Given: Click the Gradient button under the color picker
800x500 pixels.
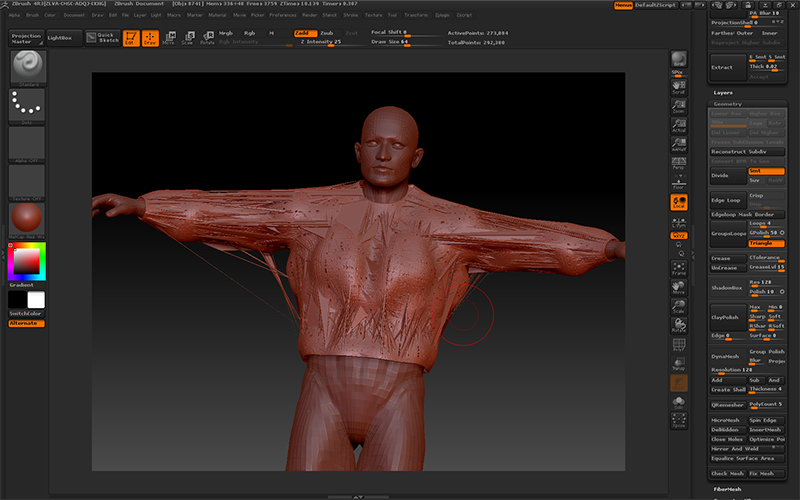Looking at the screenshot, I should (21, 285).
